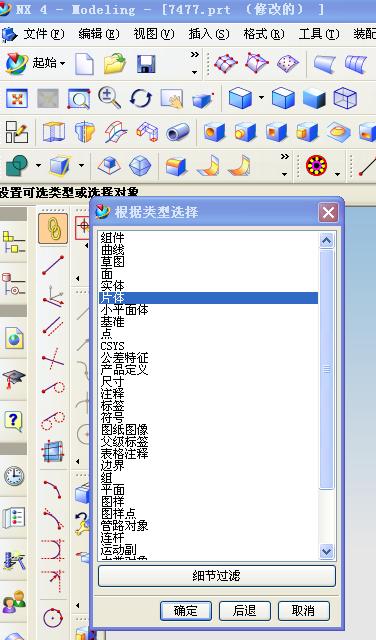Image resolution: width=376 pixels, height=640 pixels.
Task: Select 小平面体 in the type list
Action: 208,310
